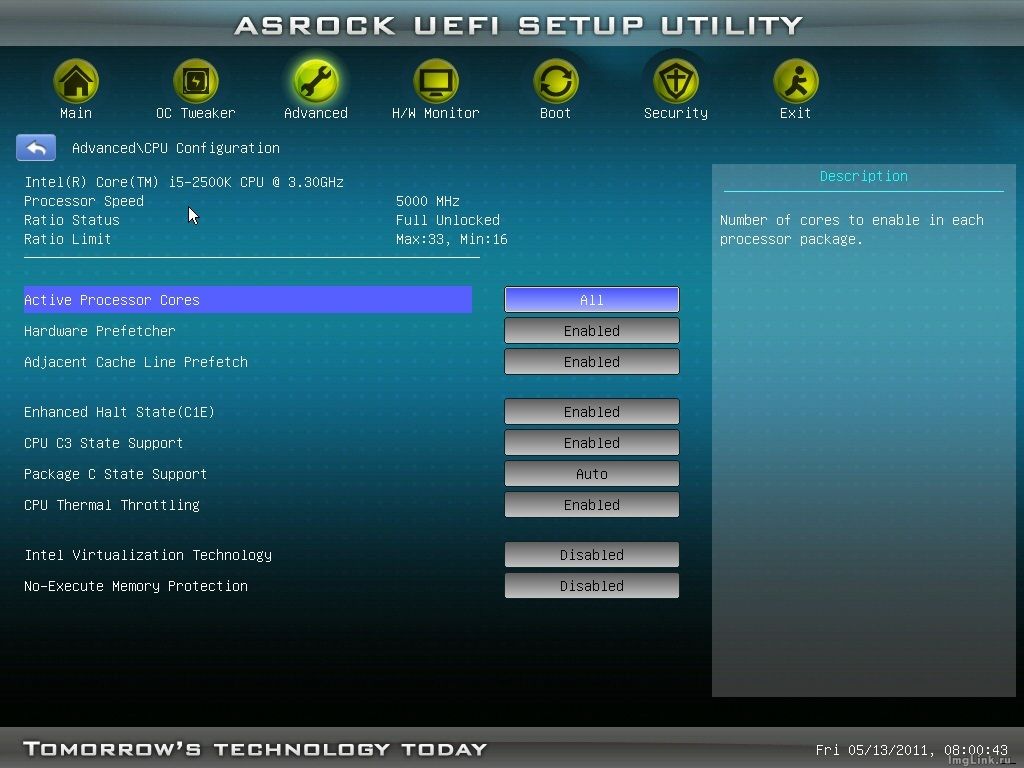This screenshot has width=1024, height=768.
Task: Switch to the OC Tweaker tab label
Action: coord(195,113)
